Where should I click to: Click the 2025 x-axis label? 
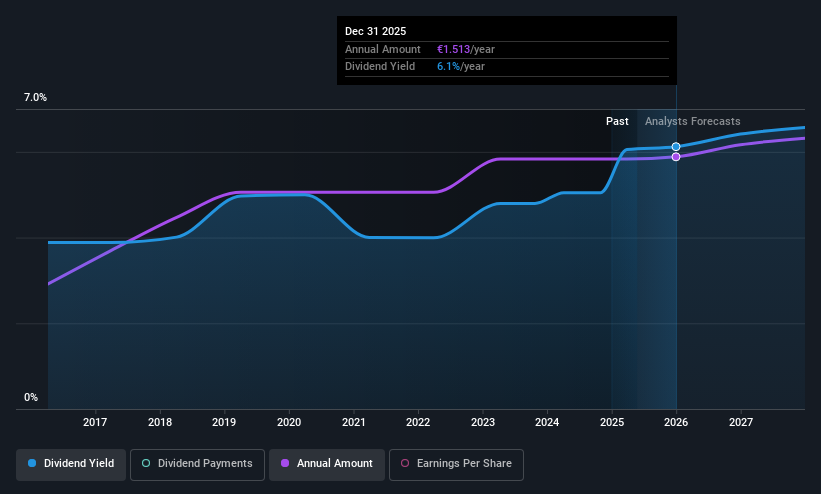tap(612, 422)
